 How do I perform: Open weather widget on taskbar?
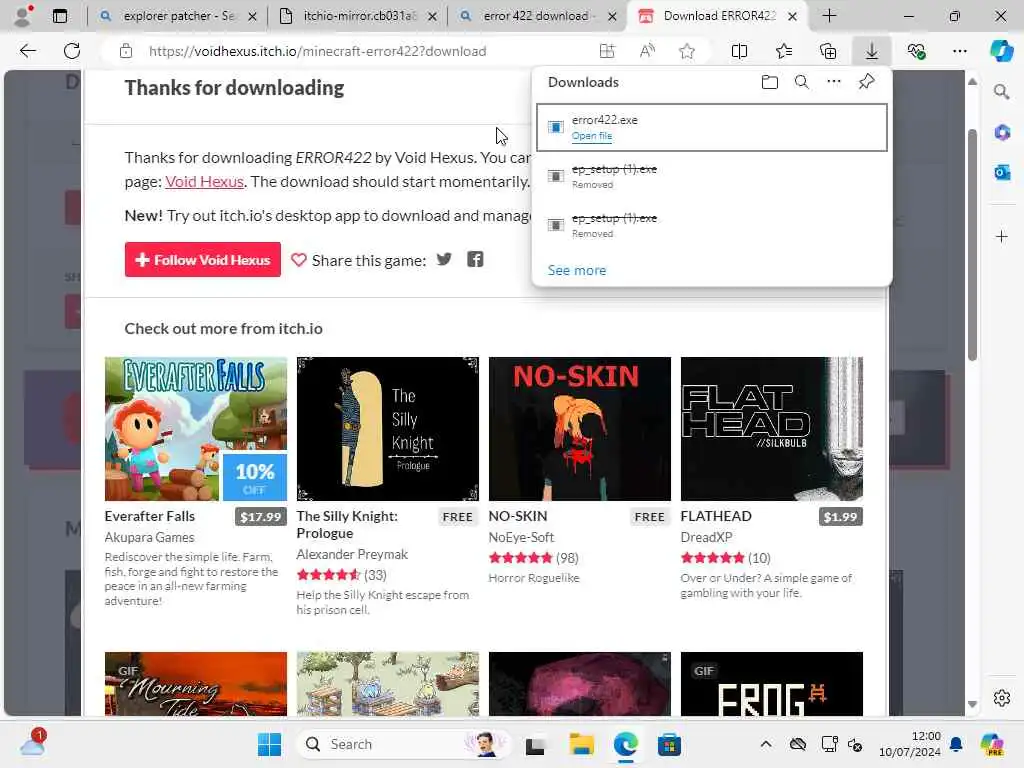coord(33,744)
